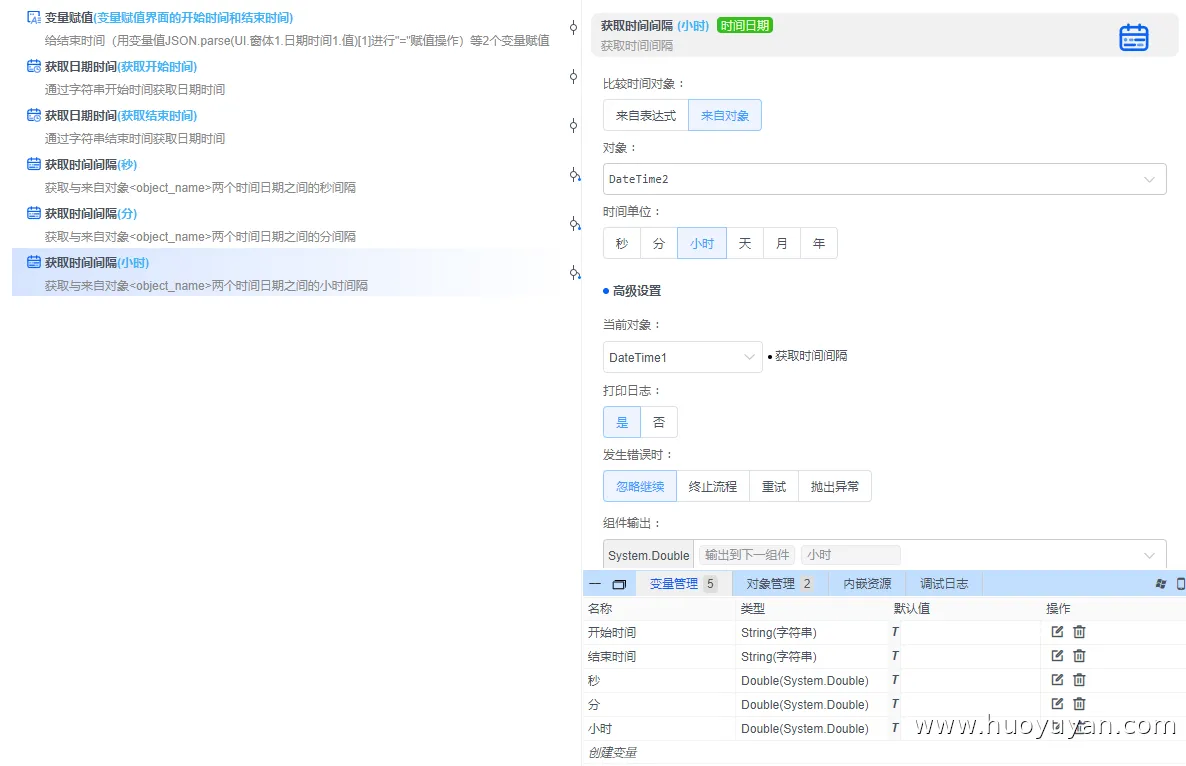The height and width of the screenshot is (766, 1186).
Task: Delete the 开始时间 variable
Action: 1079,631
